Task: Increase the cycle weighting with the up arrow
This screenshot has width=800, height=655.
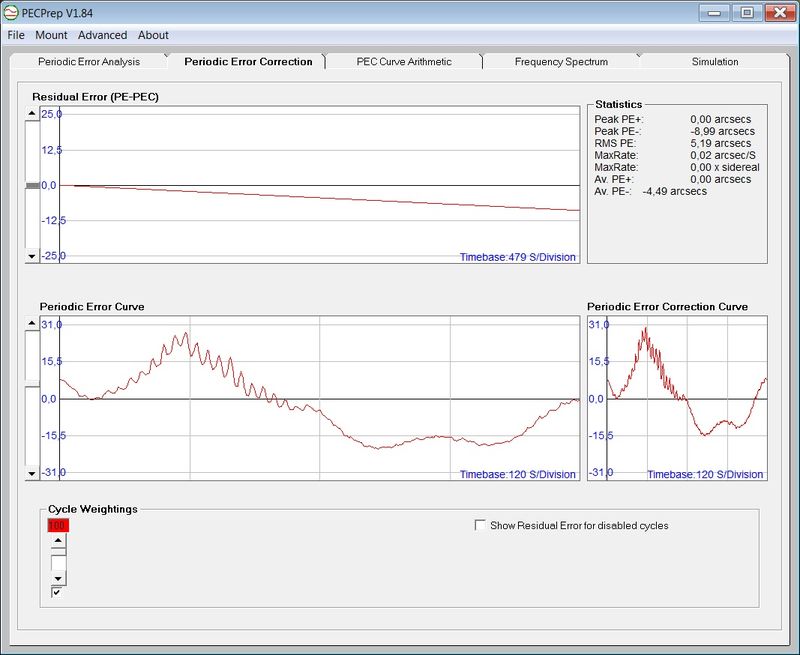Action: pyautogui.click(x=58, y=540)
